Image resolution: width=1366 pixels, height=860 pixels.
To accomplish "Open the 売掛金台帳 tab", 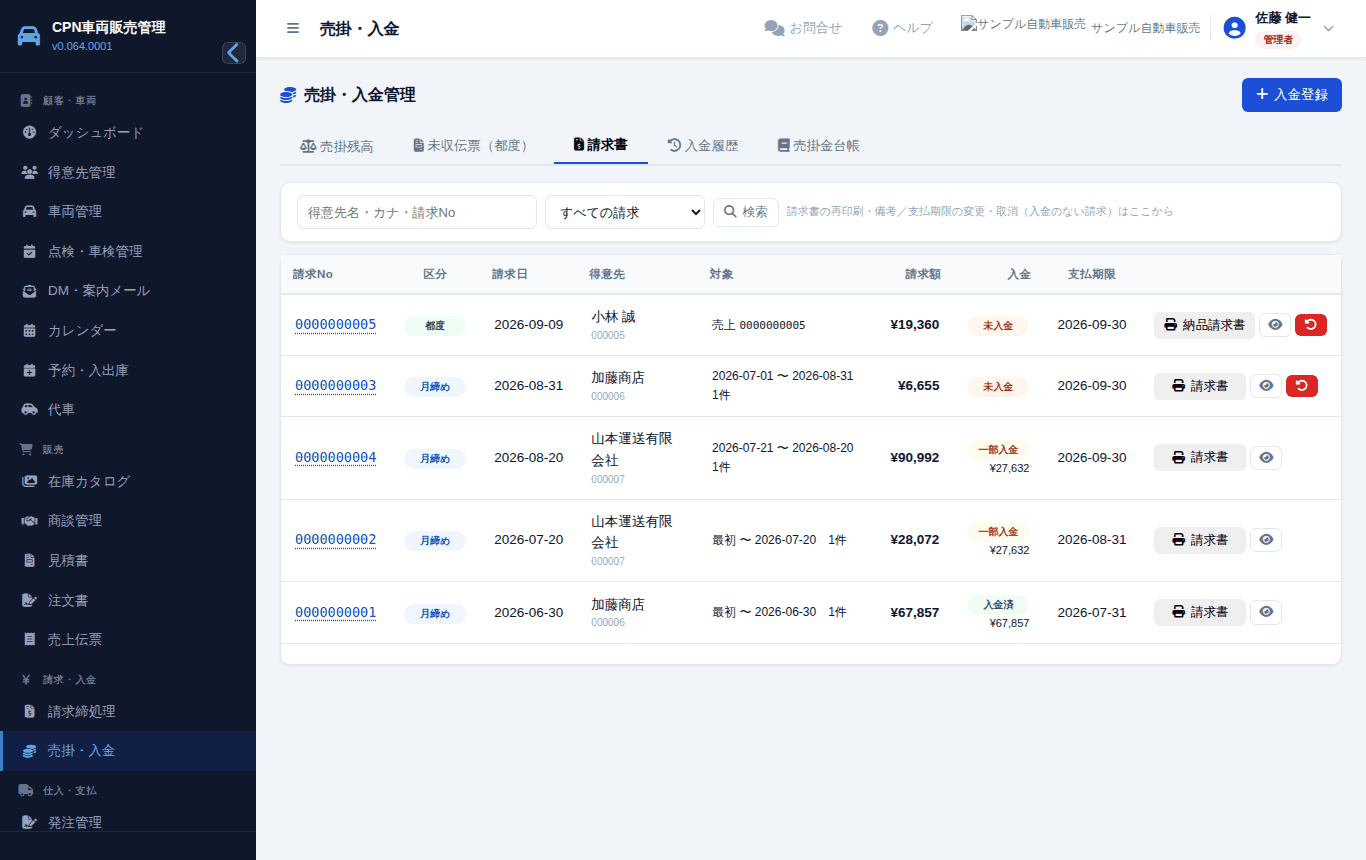I will click(818, 146).
